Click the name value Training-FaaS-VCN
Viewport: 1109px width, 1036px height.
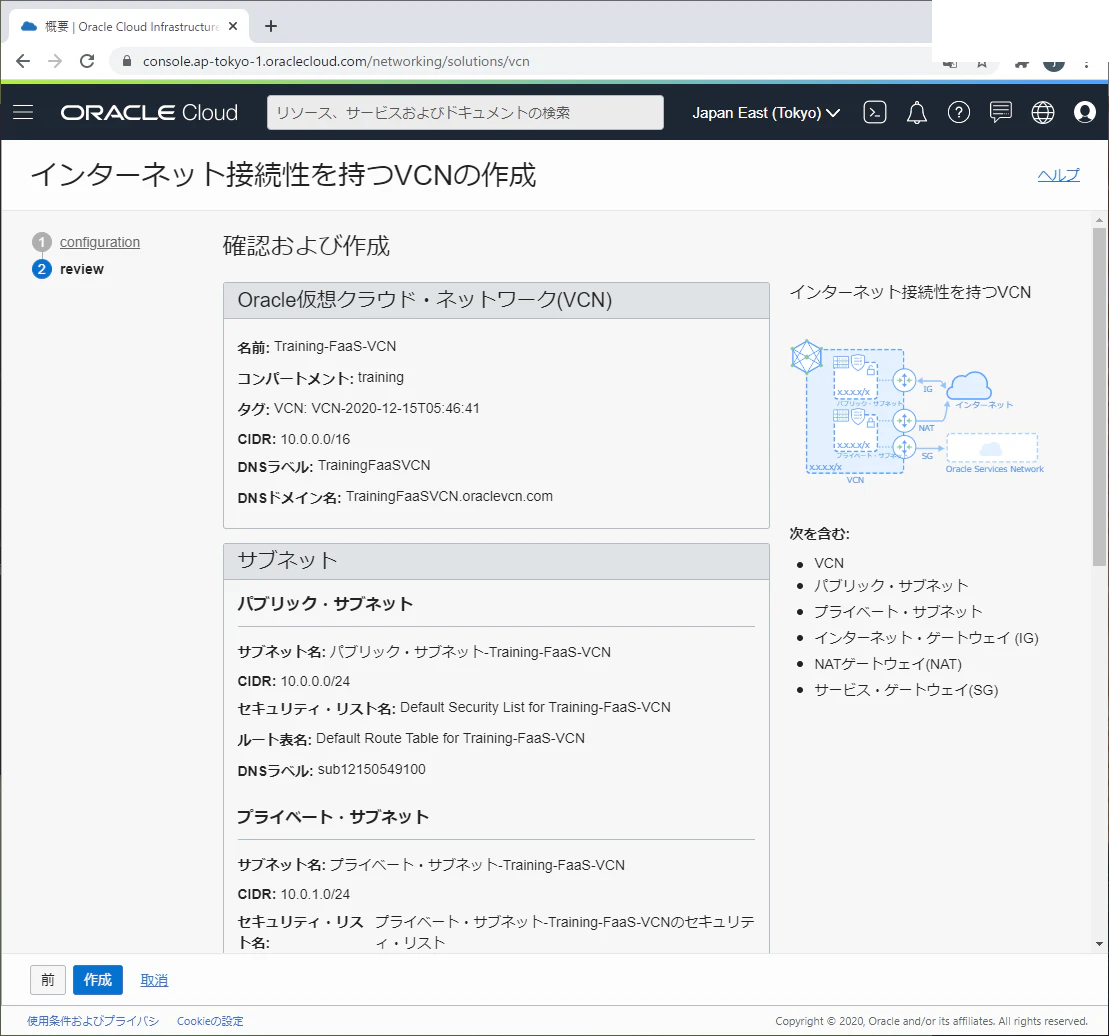(x=335, y=346)
